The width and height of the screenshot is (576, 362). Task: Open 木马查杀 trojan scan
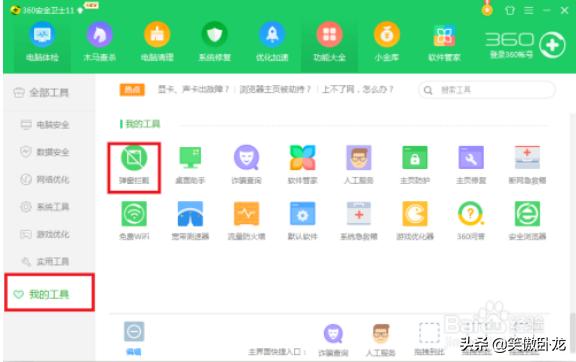100,42
